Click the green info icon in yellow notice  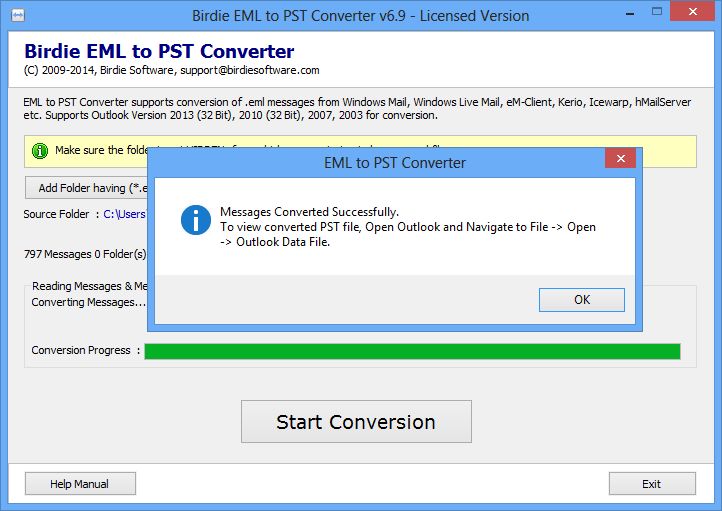(40, 151)
